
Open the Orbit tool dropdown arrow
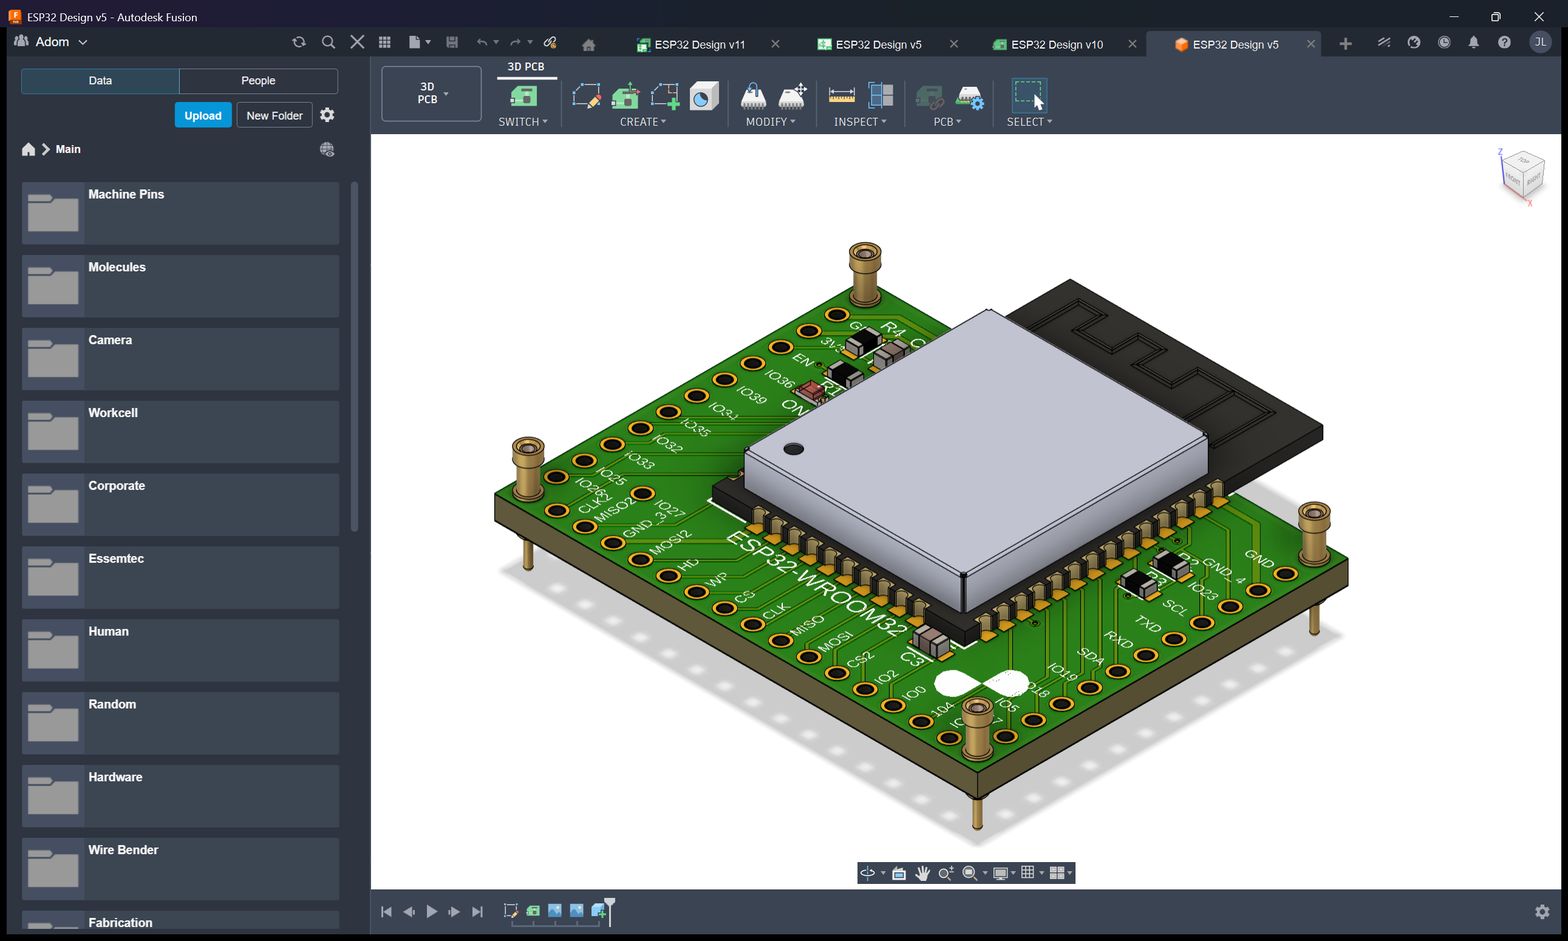pos(883,874)
